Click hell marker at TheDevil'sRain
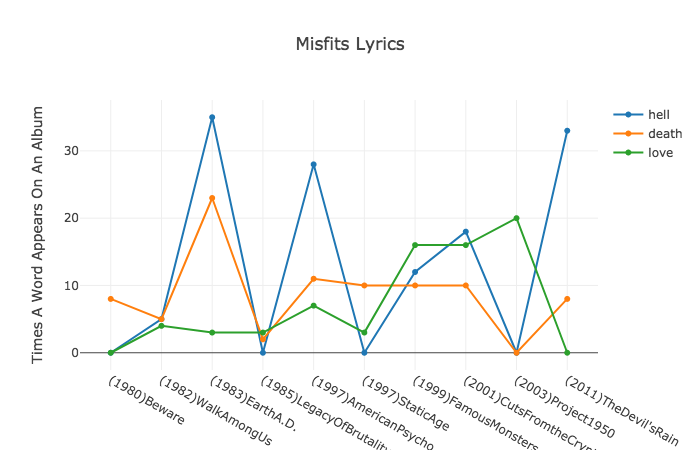Image resolution: width=700 pixels, height=450 pixels. coord(567,131)
